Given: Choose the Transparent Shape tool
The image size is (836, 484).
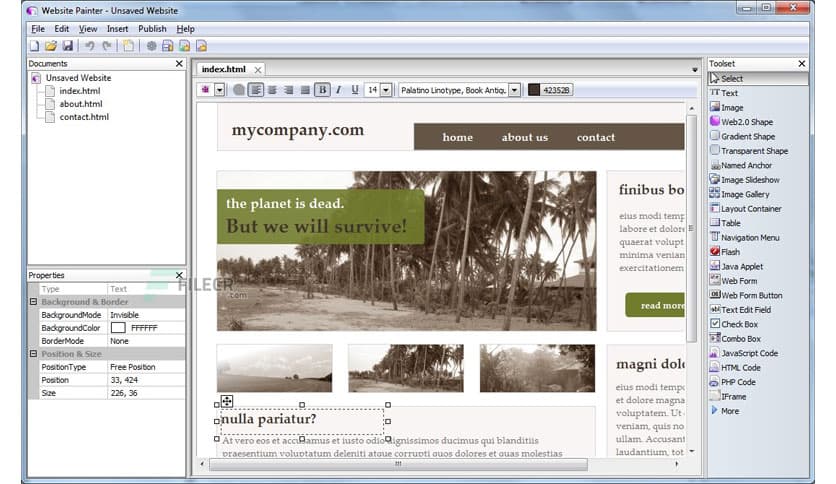Looking at the screenshot, I should (749, 151).
